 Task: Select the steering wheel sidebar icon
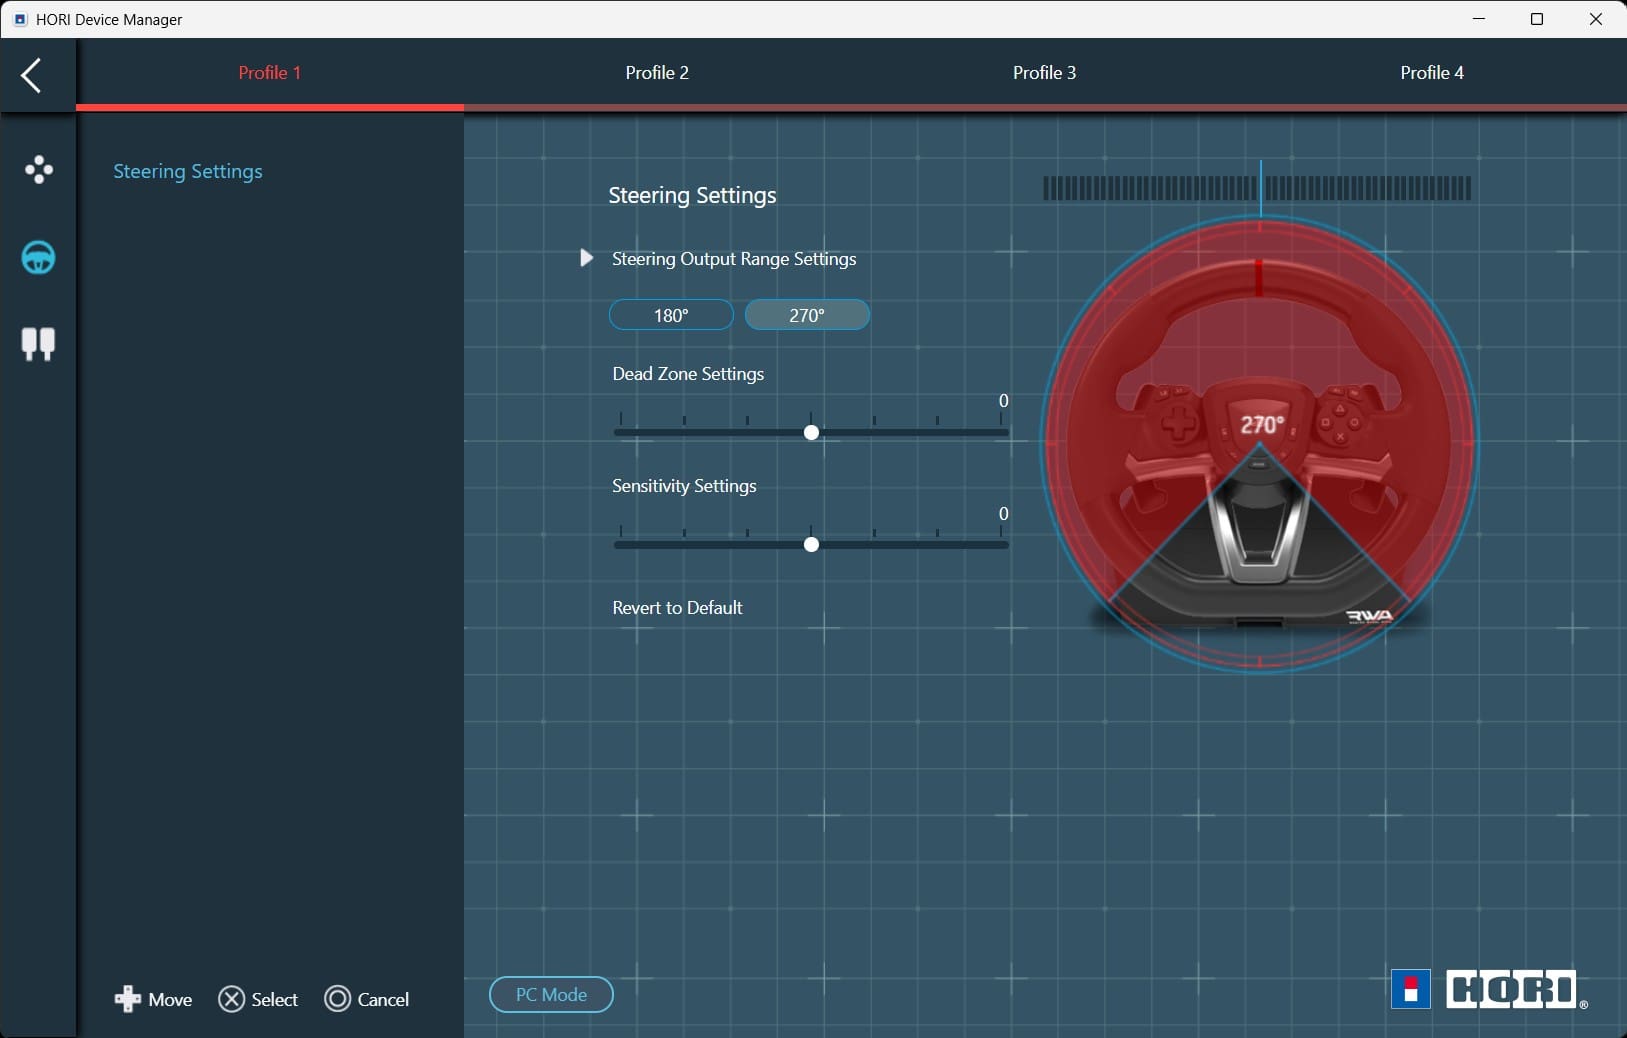click(39, 258)
